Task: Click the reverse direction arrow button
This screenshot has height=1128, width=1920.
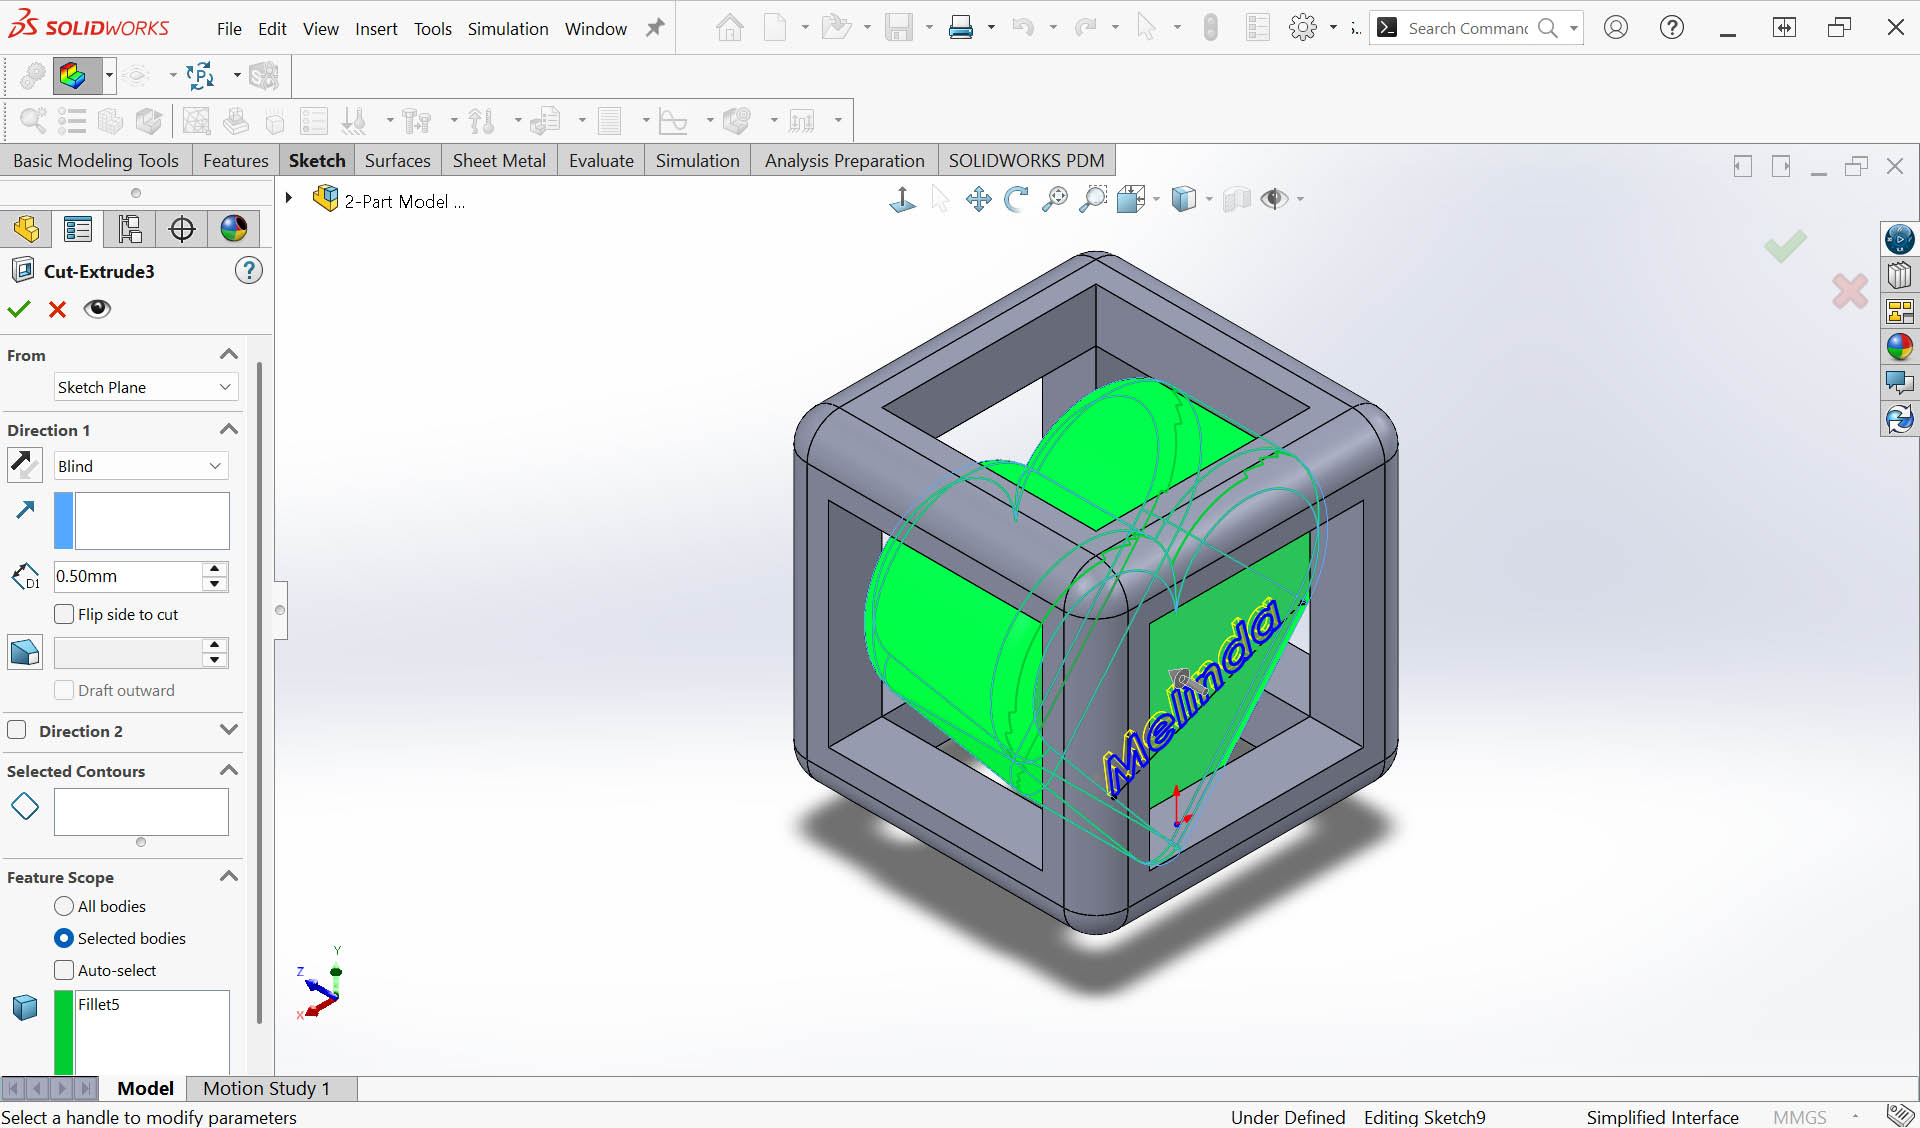Action: (24, 465)
